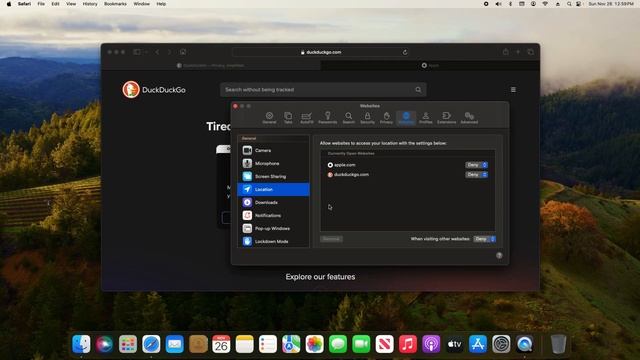This screenshot has width=640, height=360.
Task: Open the Advanced settings pane
Action: click(x=469, y=118)
